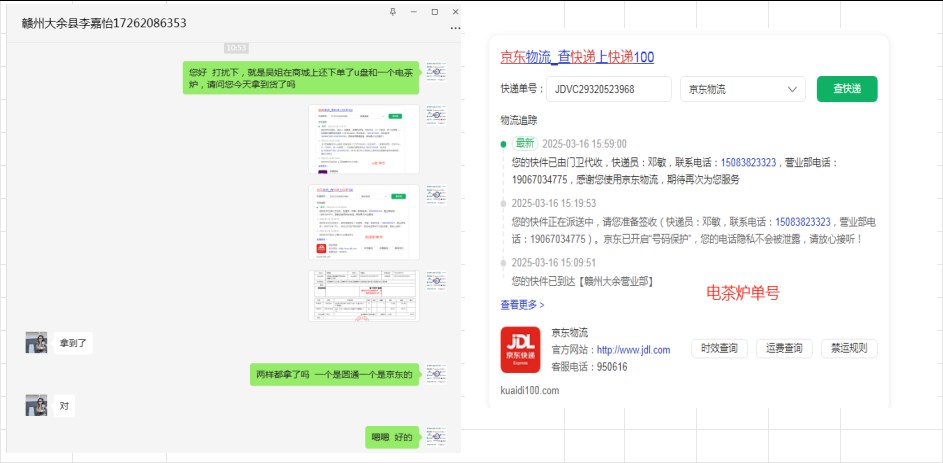Select the 您好 打扰下 message bubble
The image size is (943, 463).
pos(301,78)
